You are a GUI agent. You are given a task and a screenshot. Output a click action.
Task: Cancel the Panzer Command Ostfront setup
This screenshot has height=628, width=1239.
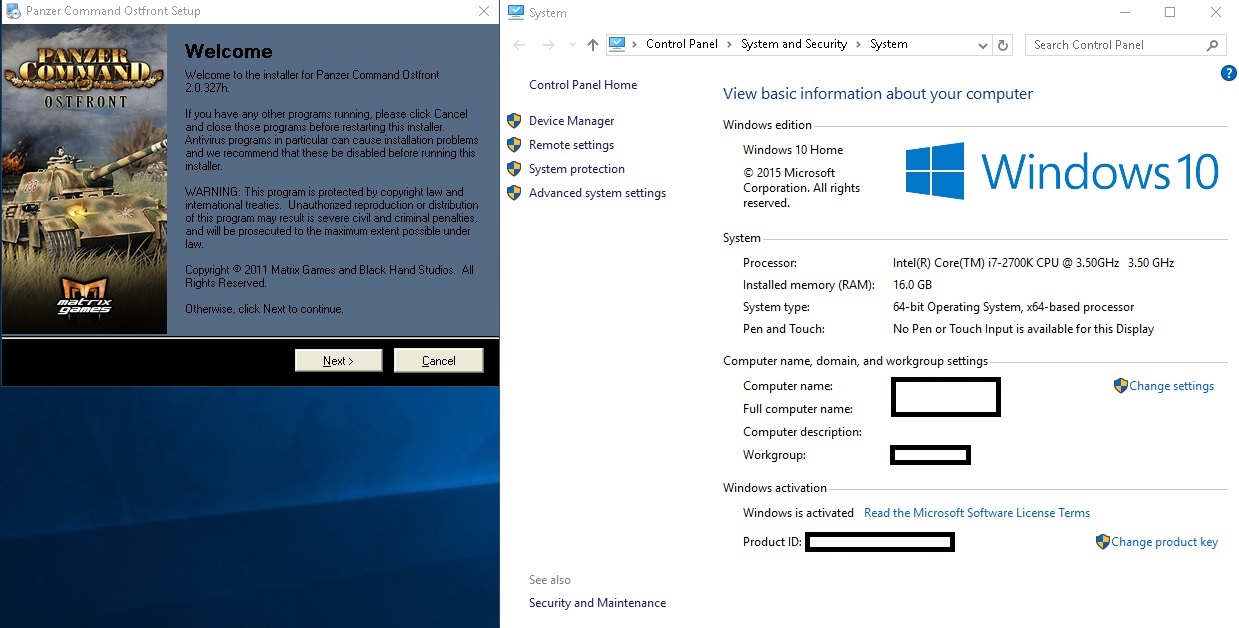438,361
